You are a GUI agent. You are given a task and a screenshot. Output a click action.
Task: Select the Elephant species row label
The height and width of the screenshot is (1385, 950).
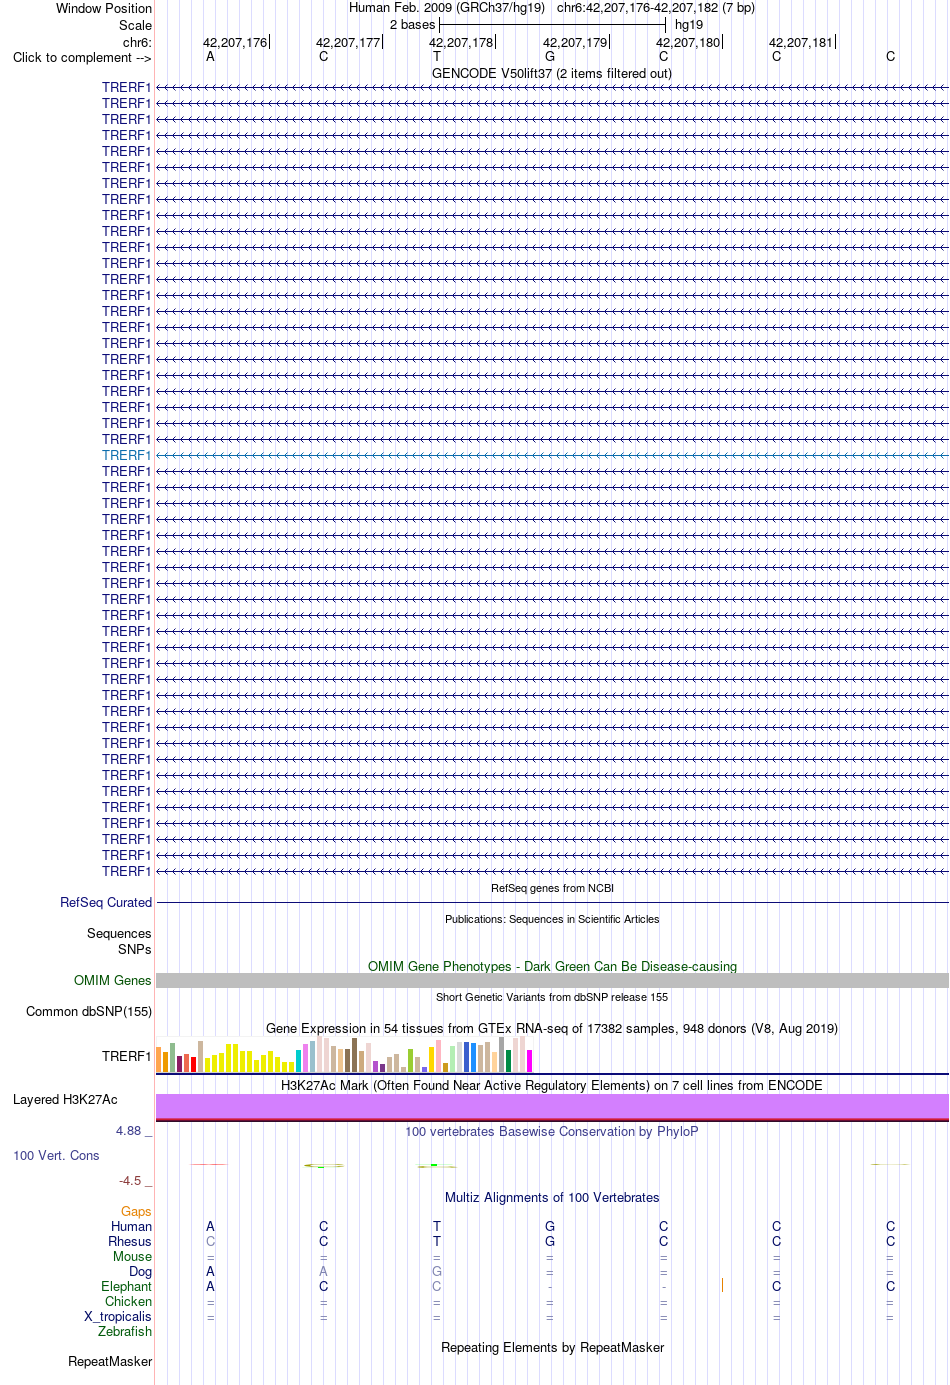pos(126,1286)
